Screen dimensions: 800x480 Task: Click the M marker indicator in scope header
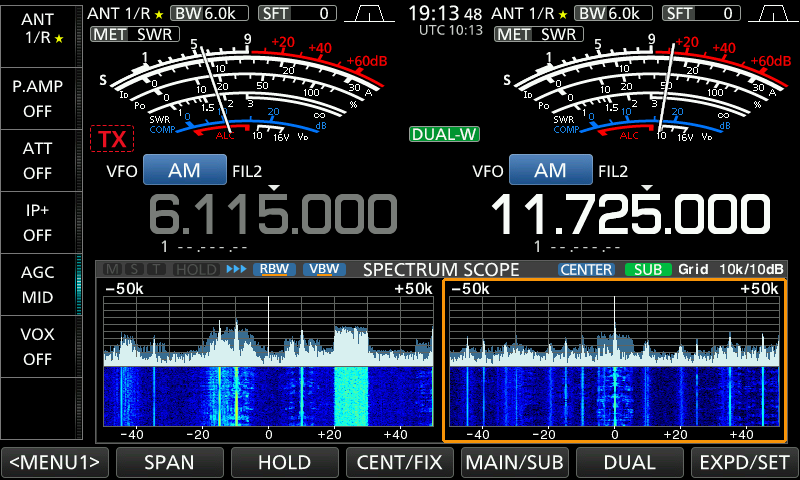pyautogui.click(x=113, y=269)
